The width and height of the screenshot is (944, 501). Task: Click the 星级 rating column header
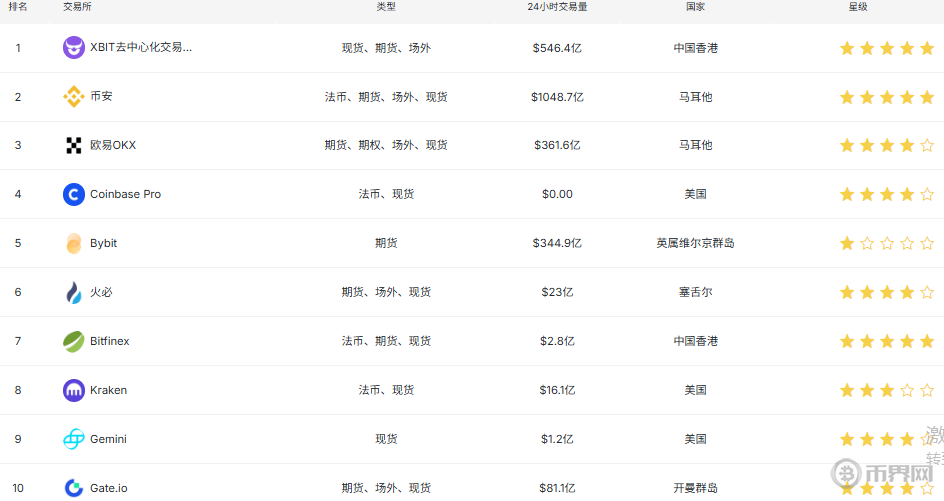(x=858, y=7)
